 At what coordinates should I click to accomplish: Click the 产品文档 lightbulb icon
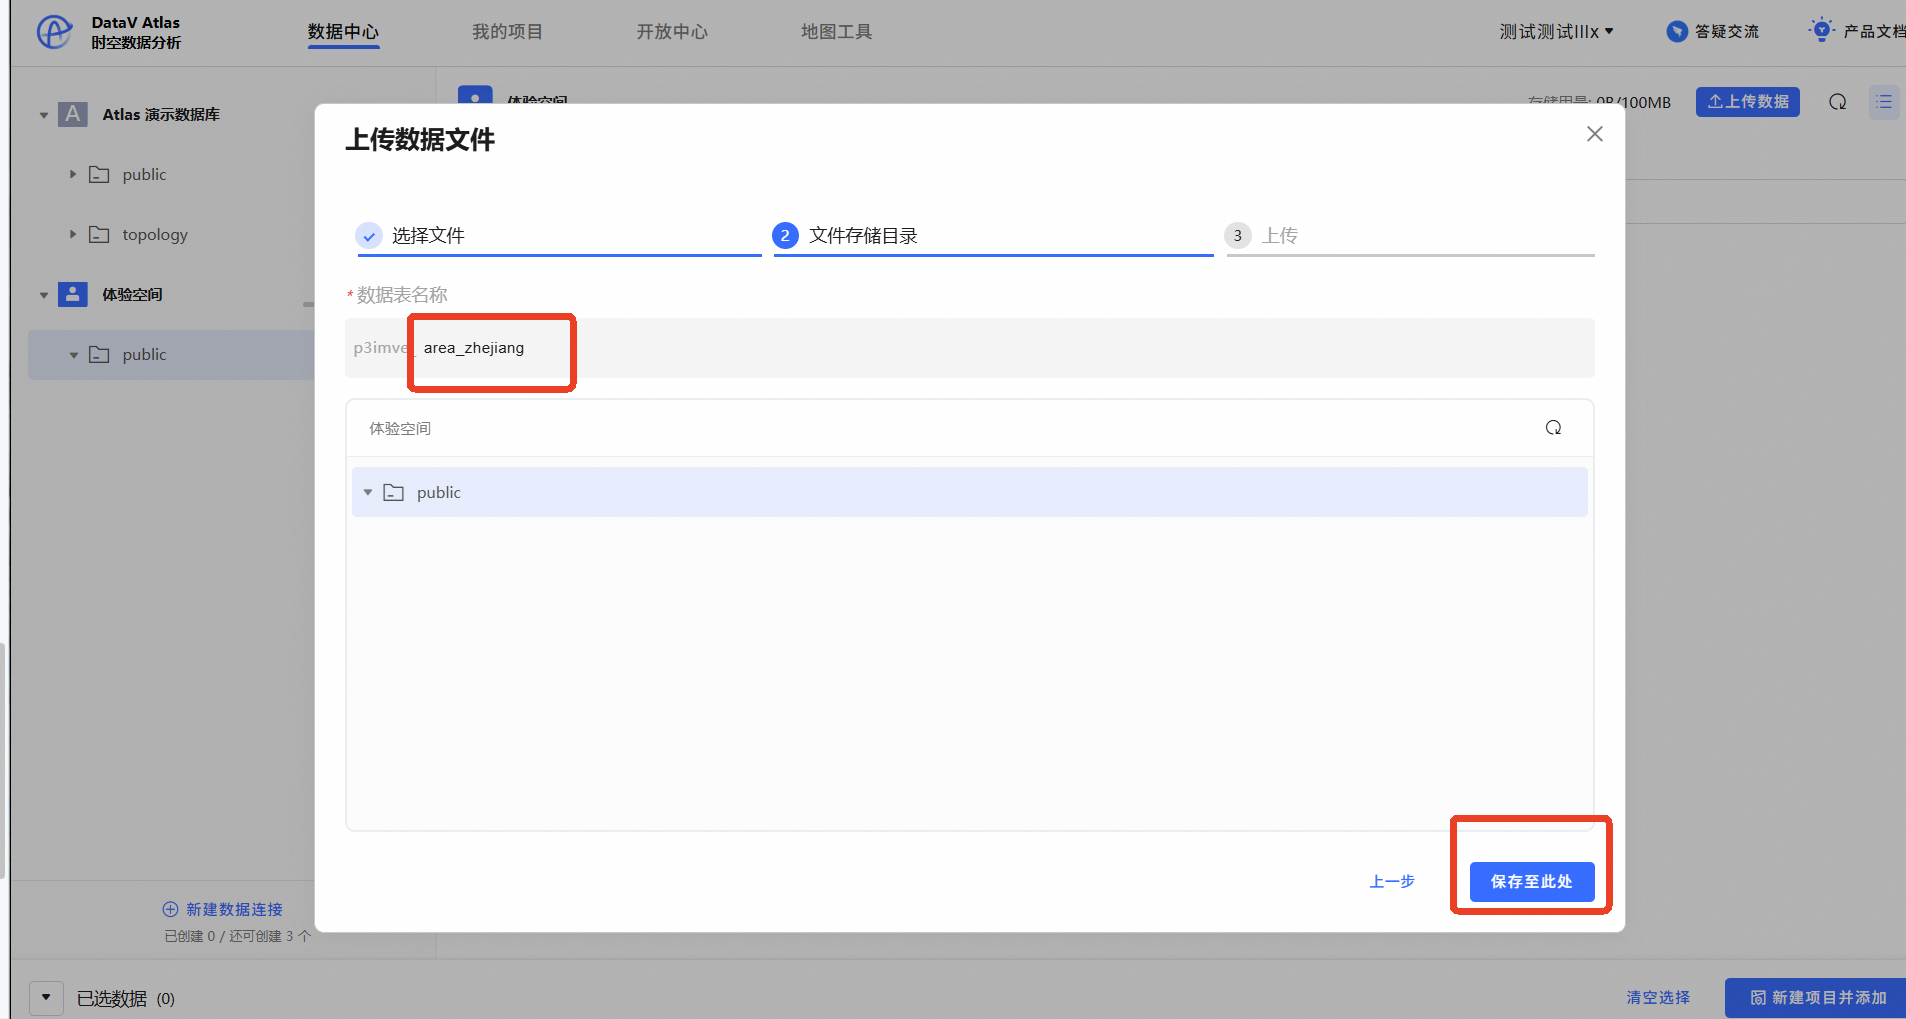coord(1822,30)
